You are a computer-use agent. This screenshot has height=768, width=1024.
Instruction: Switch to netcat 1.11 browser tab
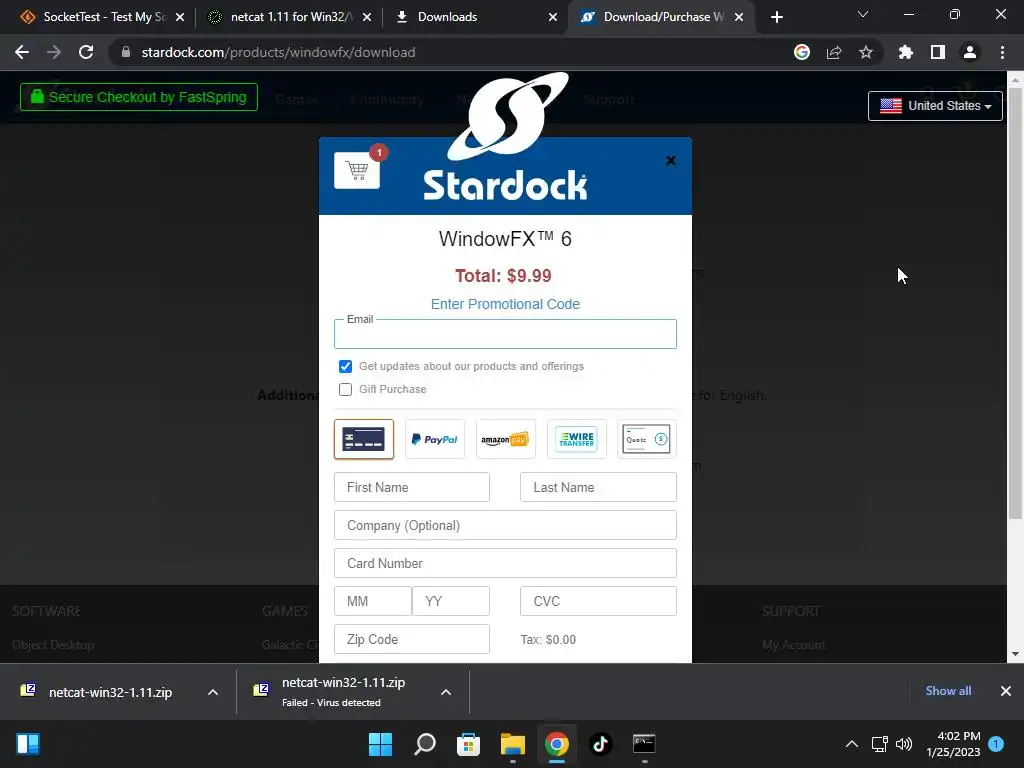(x=287, y=17)
